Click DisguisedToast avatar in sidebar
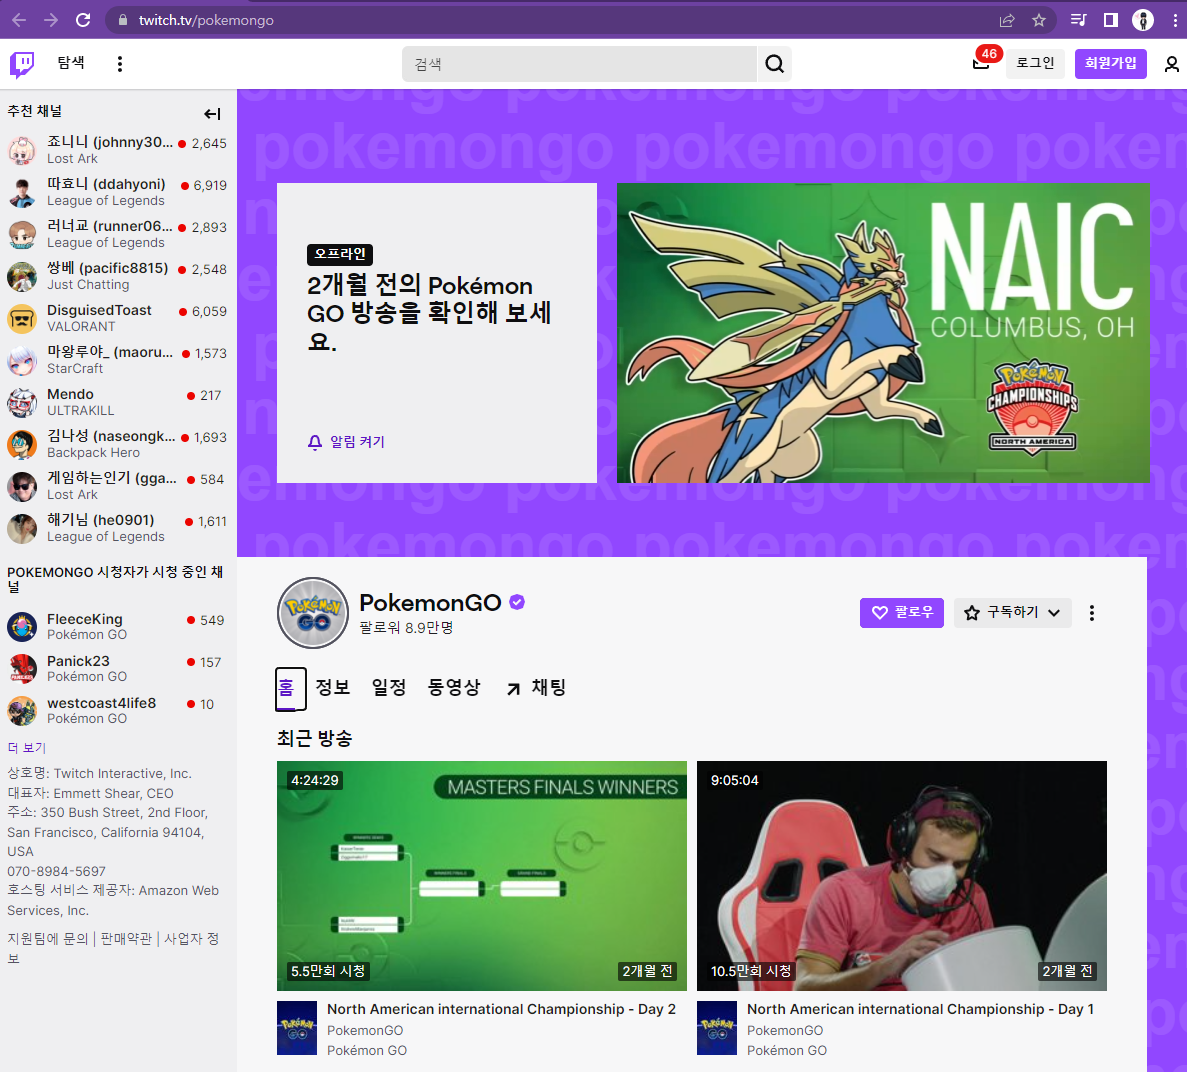This screenshot has width=1187, height=1072. click(x=22, y=319)
